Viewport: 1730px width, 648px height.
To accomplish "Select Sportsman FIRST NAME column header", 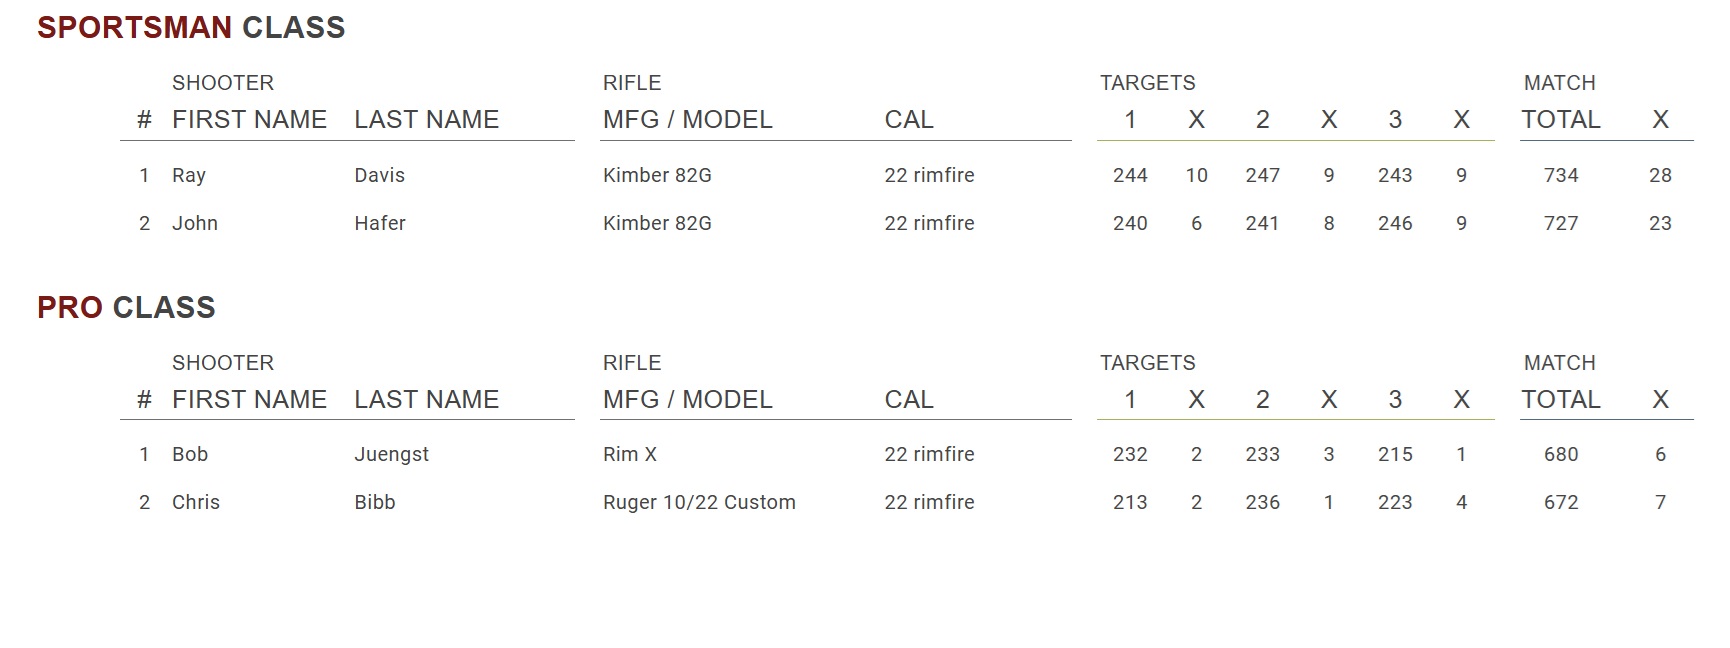I will coord(249,120).
